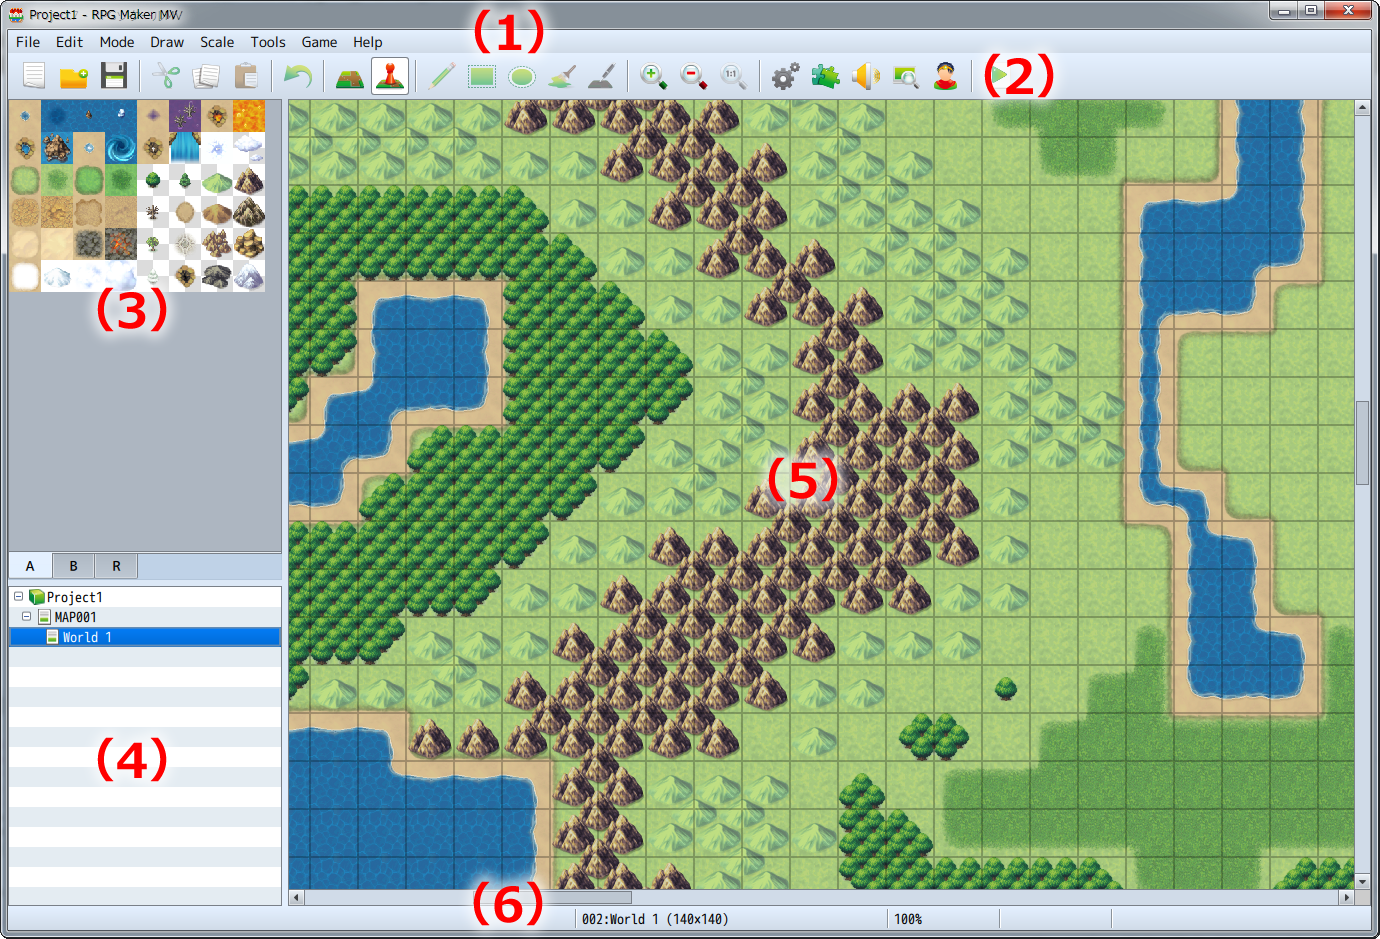
Task: Switch to Map editing mode
Action: 349,75
